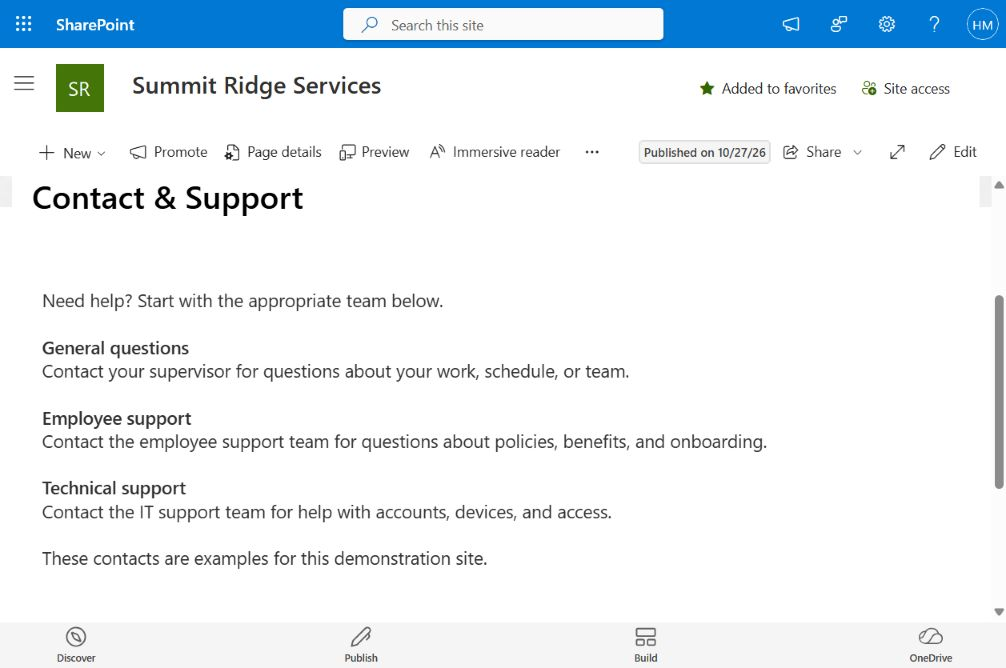Open the Publish tab in bottom bar

tap(361, 645)
